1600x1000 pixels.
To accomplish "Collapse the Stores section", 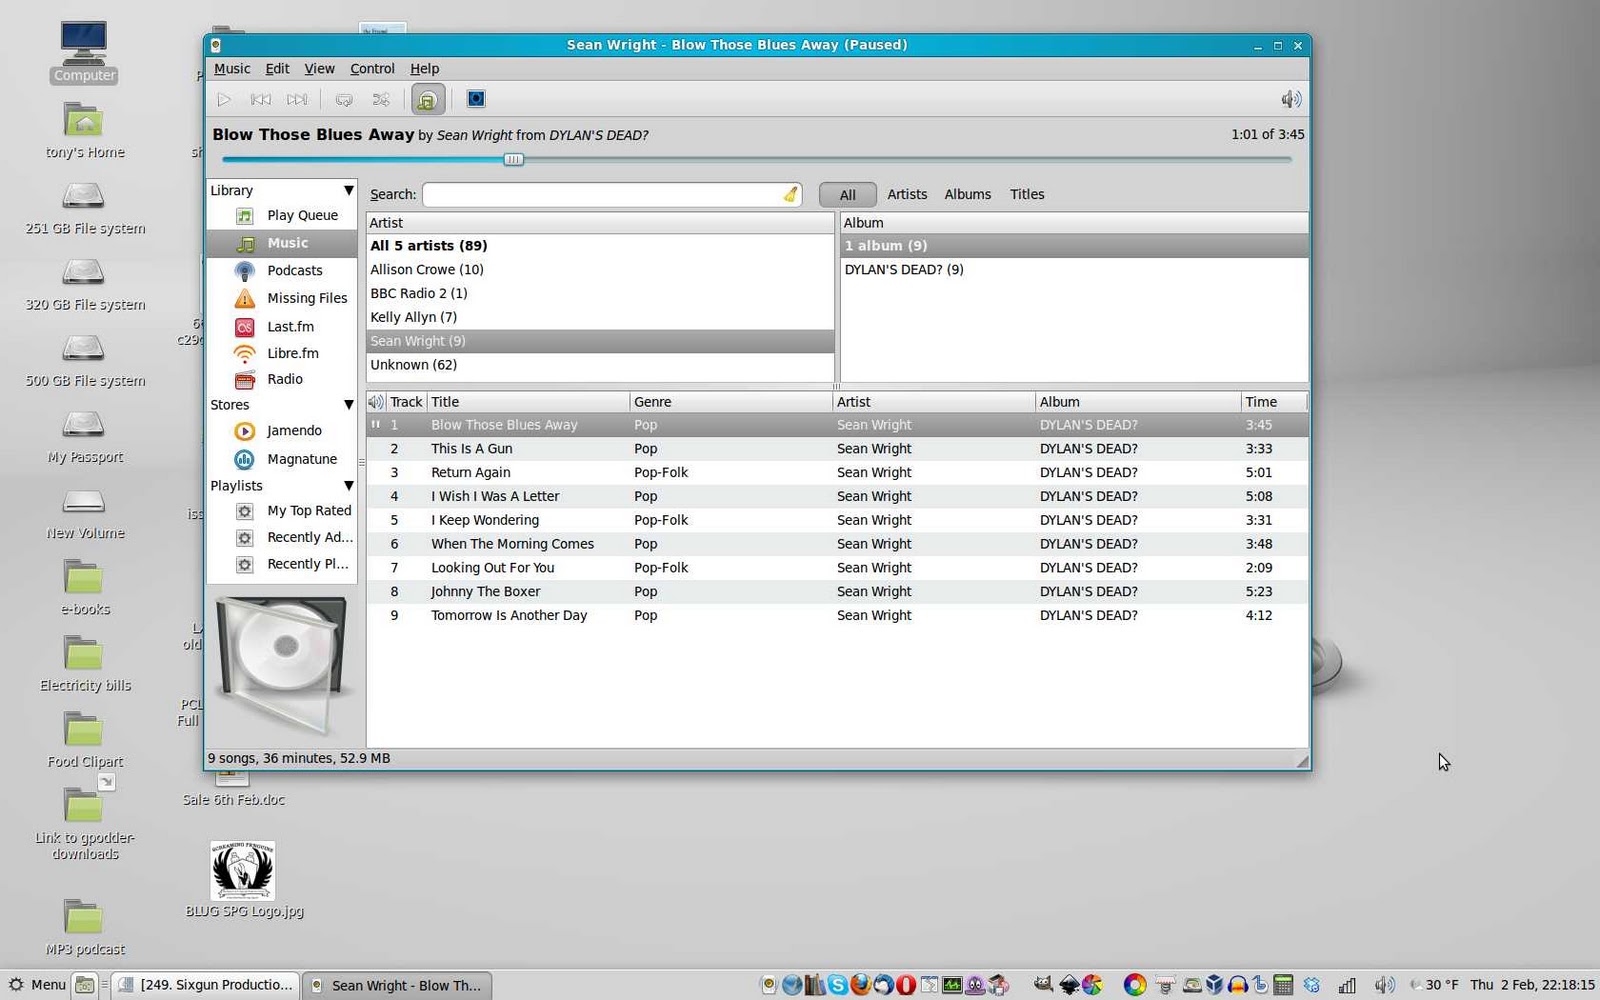I will click(x=348, y=404).
